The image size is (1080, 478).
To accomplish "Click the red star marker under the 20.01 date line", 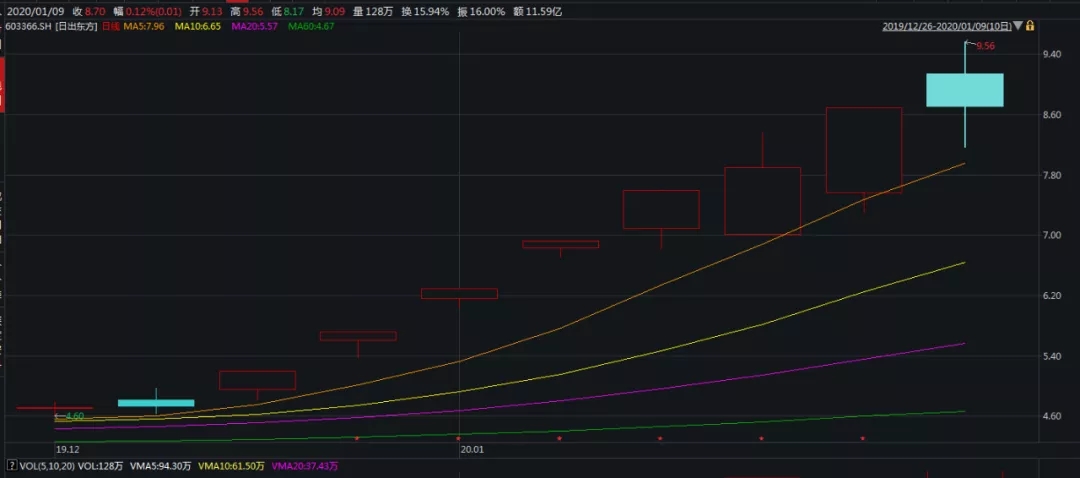I will coord(458,437).
